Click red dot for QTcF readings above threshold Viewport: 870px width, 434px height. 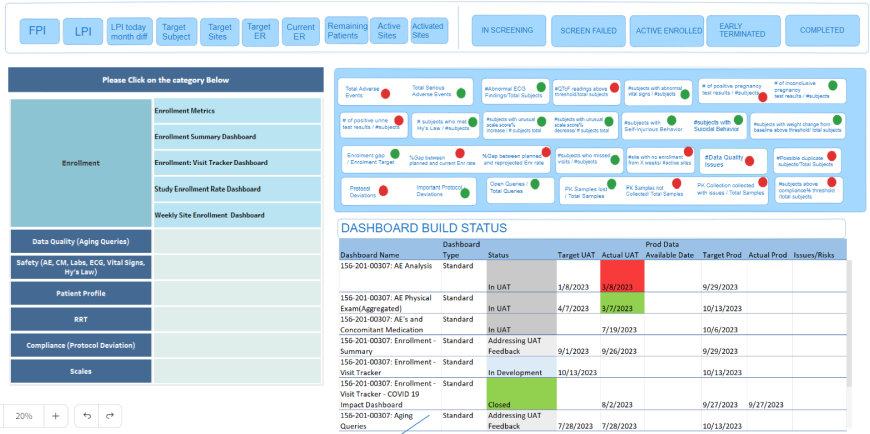click(614, 87)
